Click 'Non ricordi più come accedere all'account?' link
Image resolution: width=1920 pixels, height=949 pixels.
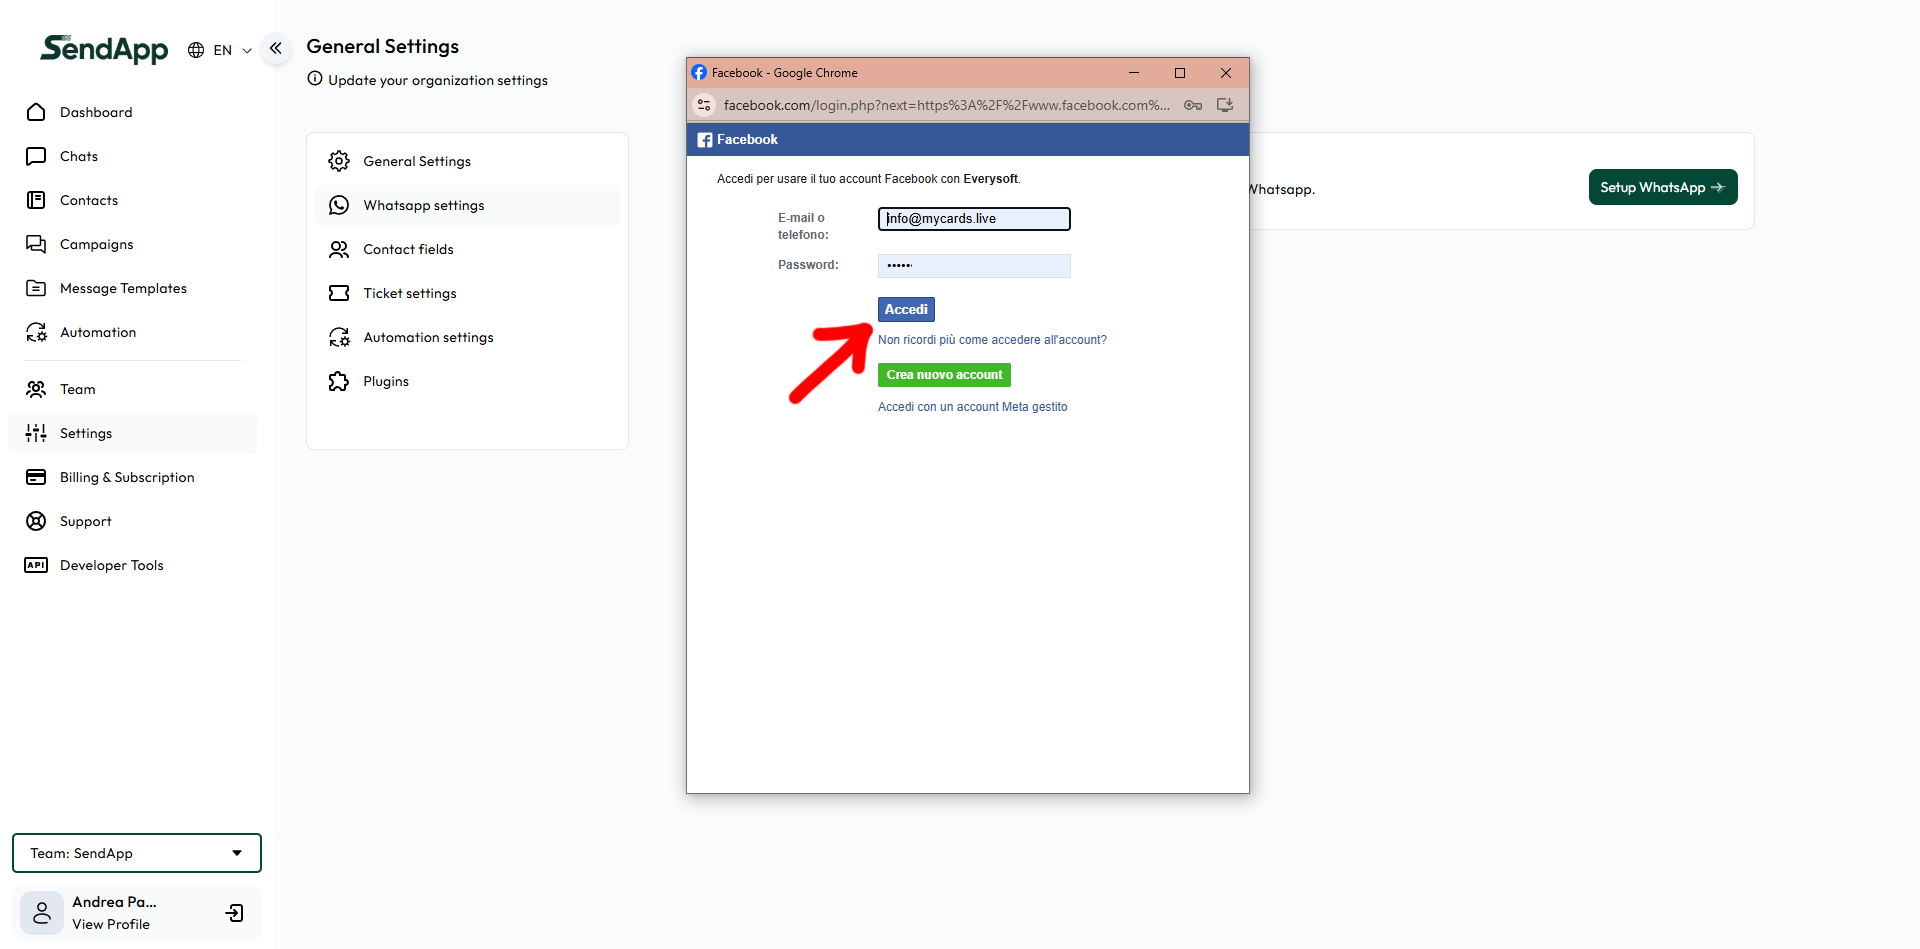(x=992, y=340)
